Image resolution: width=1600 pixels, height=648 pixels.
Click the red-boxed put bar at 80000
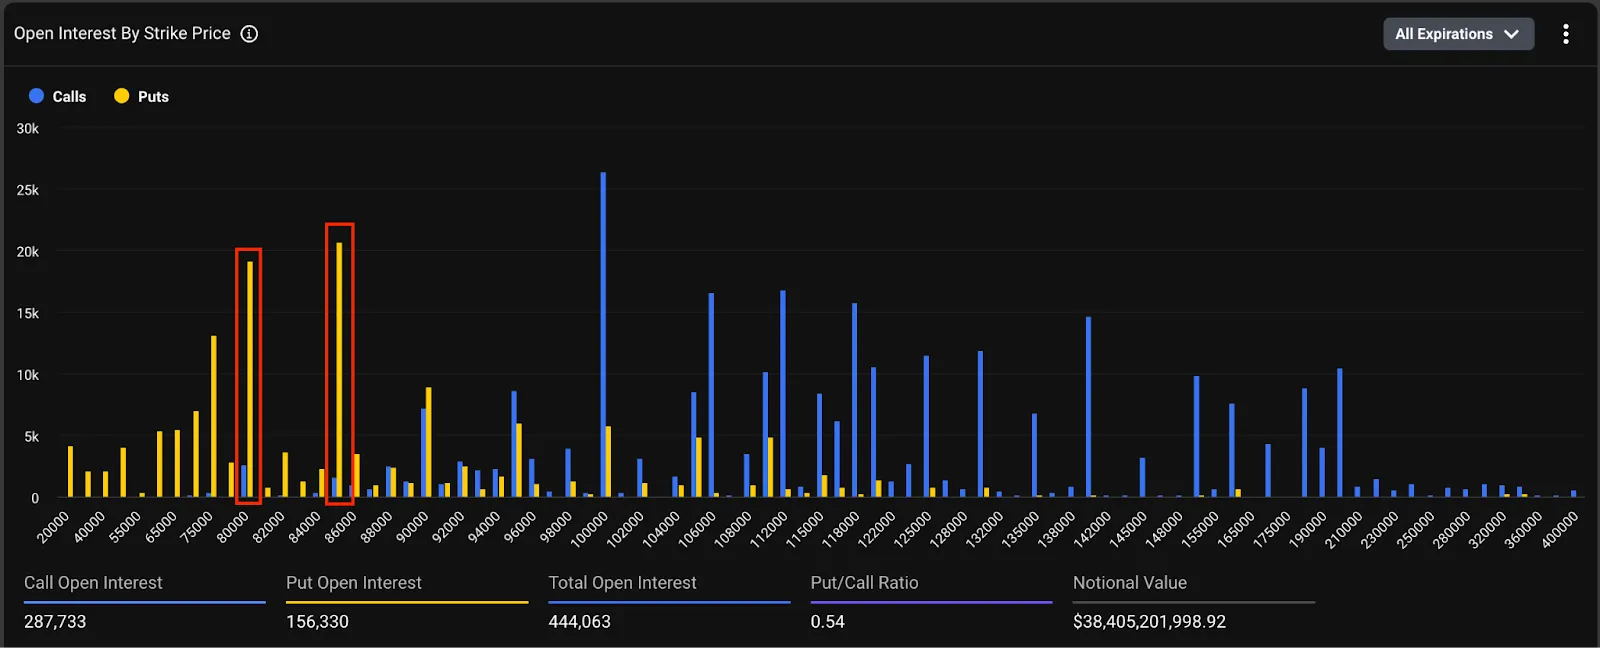tap(250, 379)
